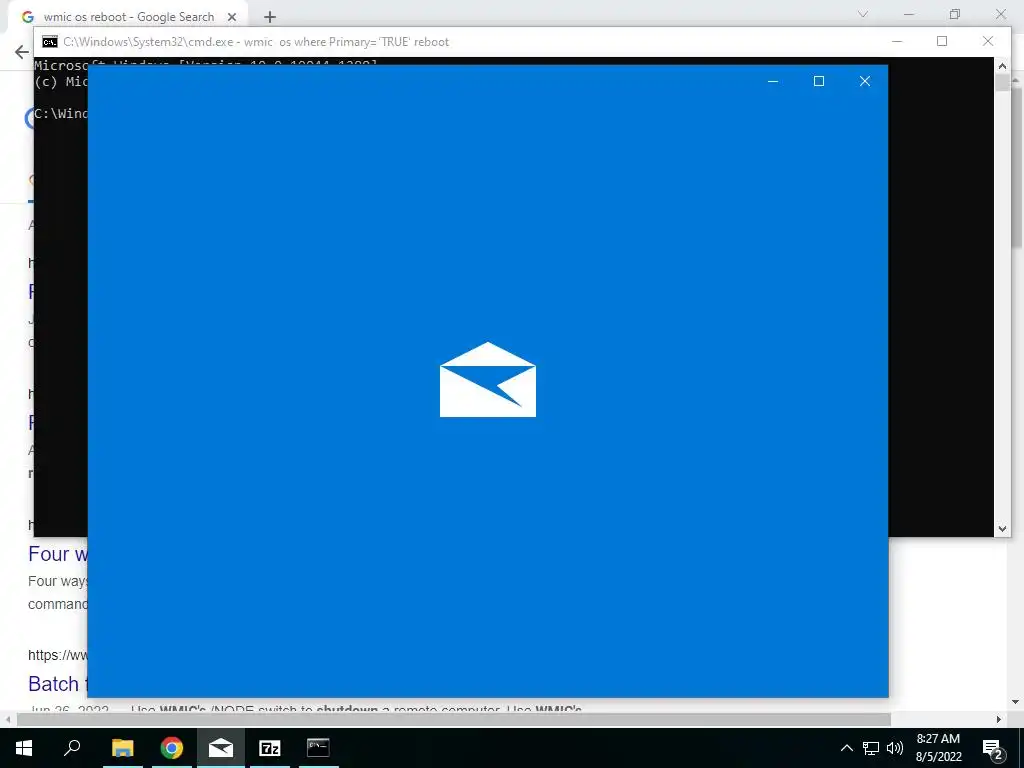Select the 'wmic os reboot - Google Search' tab
This screenshot has width=1024, height=768.
click(x=129, y=17)
